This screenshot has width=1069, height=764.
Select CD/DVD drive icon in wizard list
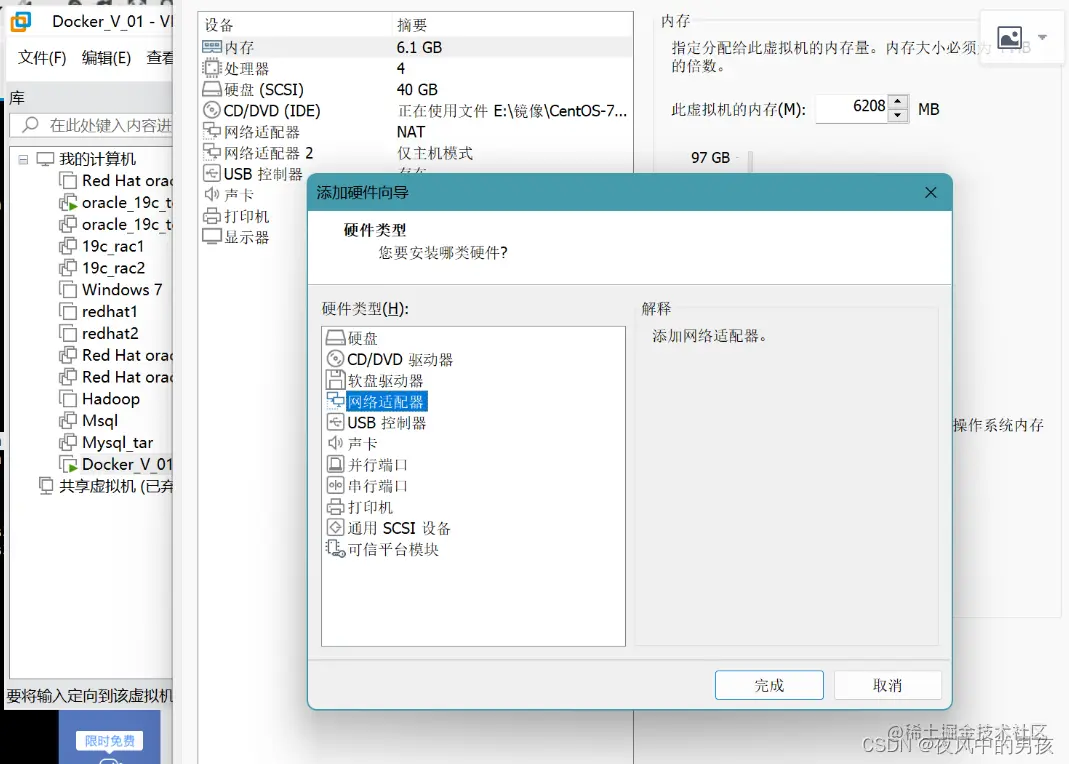(x=335, y=358)
